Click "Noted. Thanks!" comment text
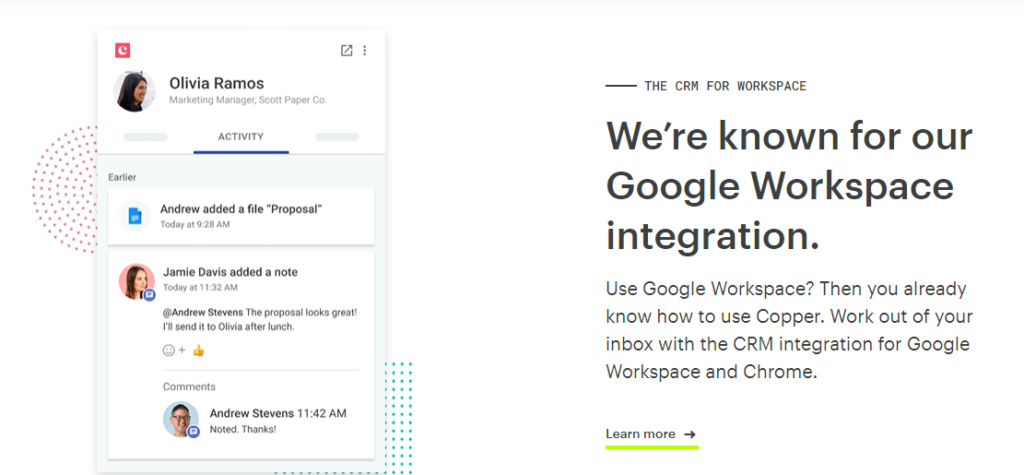This screenshot has width=1024, height=475. pyautogui.click(x=243, y=429)
